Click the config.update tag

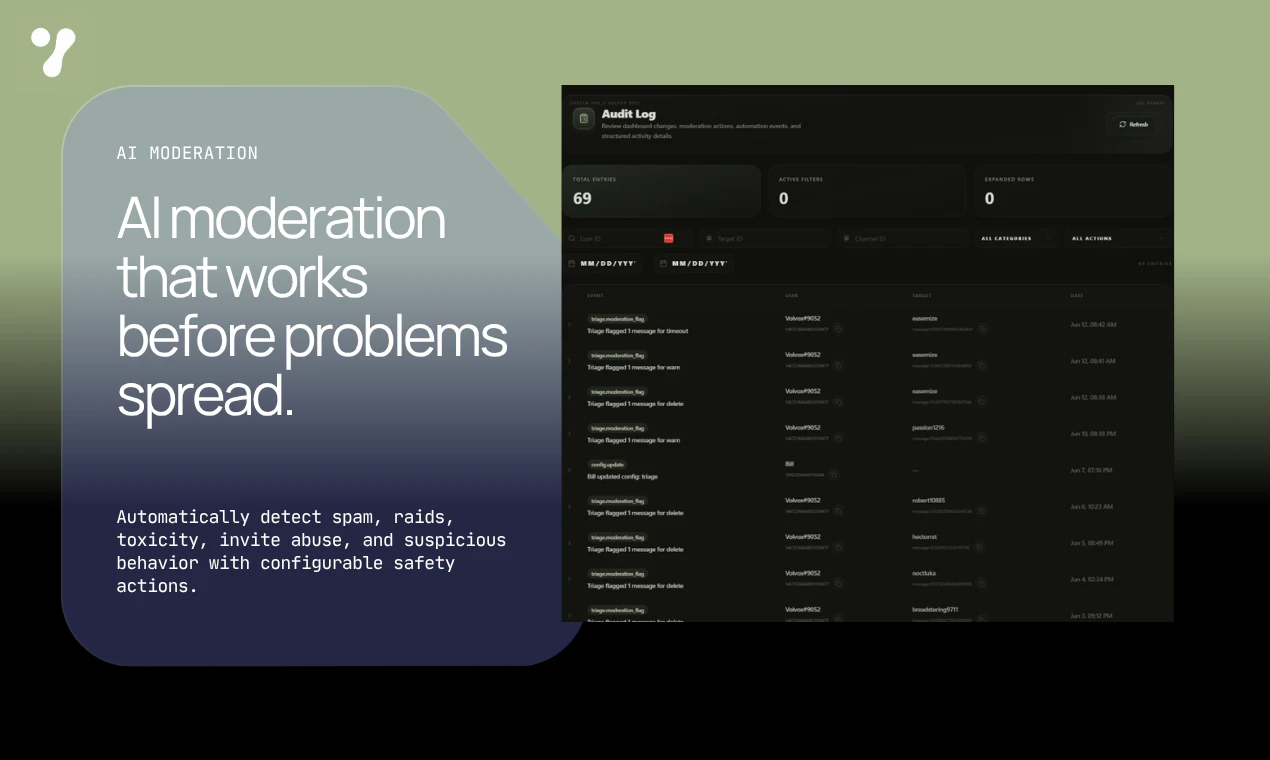pyautogui.click(x=608, y=465)
